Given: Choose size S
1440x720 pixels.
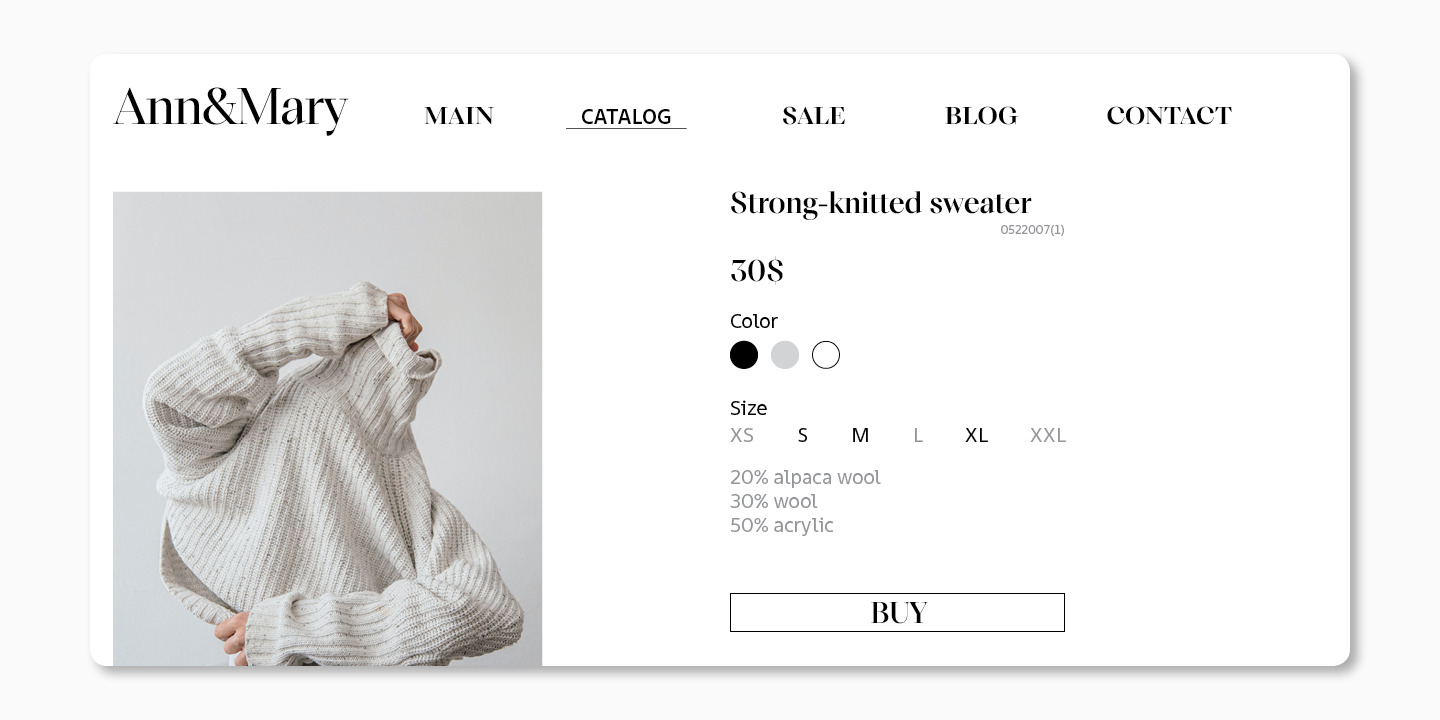Looking at the screenshot, I should tap(802, 435).
